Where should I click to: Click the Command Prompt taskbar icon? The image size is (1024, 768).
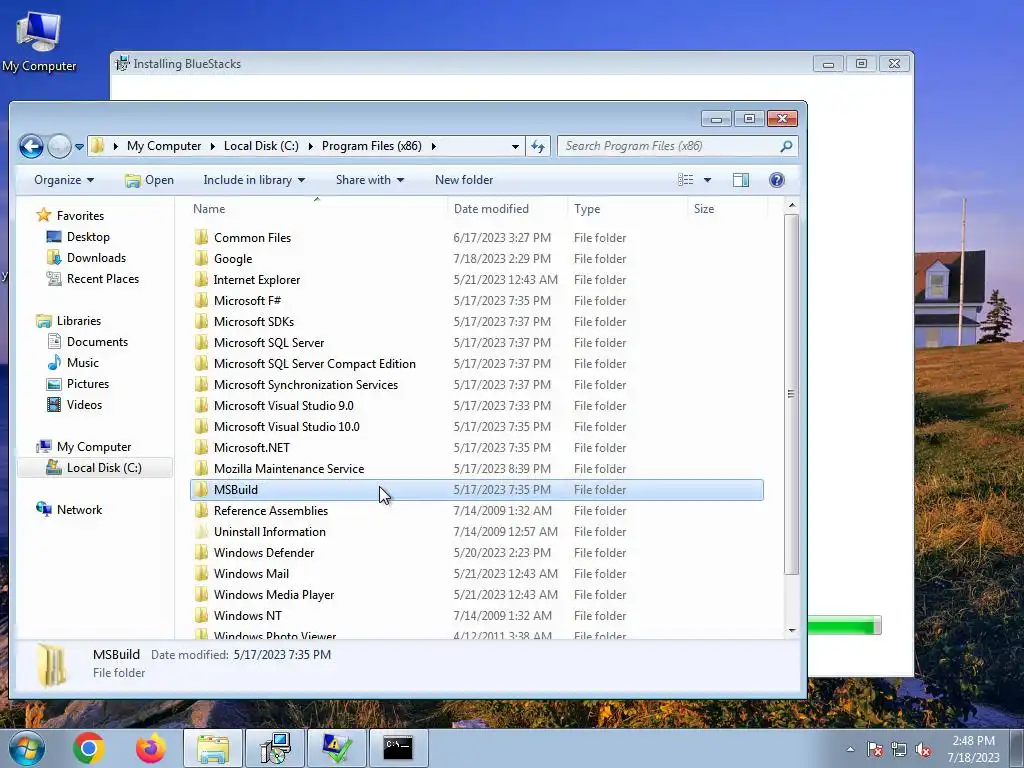[398, 748]
